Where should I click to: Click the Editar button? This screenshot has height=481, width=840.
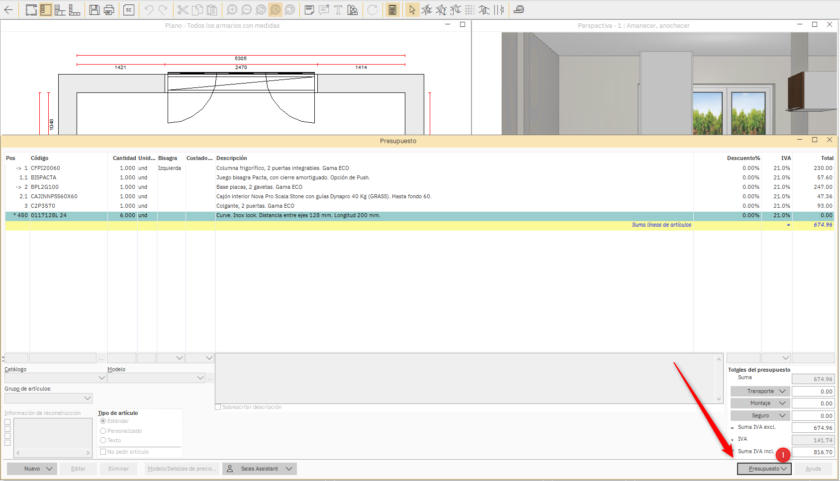pyautogui.click(x=78, y=469)
